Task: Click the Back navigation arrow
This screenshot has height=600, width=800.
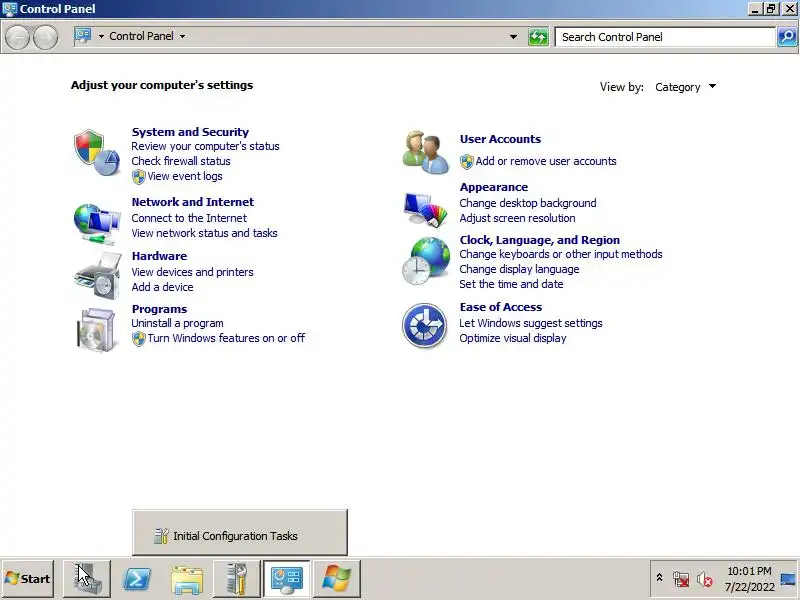Action: [x=17, y=37]
